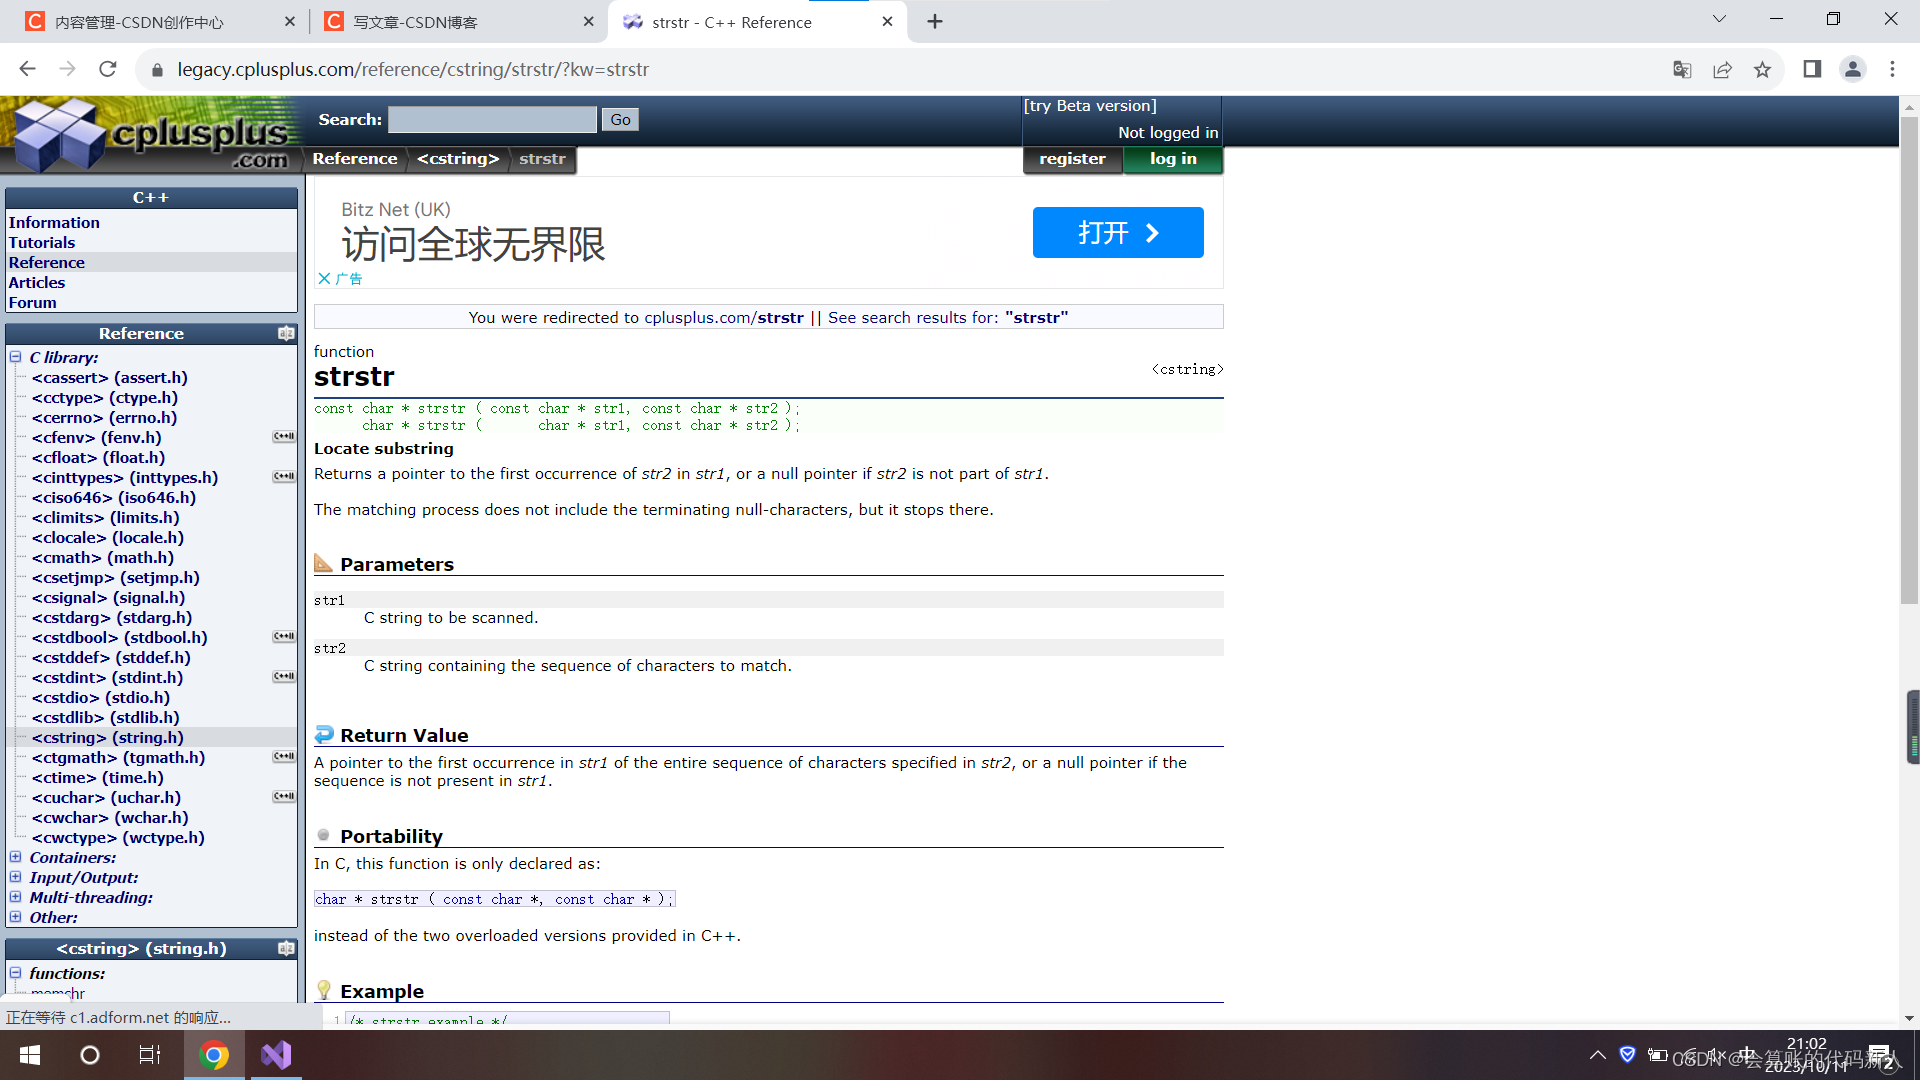Collapse the functions list in cstring panel
The width and height of the screenshot is (1920, 1080).
[x=16, y=973]
